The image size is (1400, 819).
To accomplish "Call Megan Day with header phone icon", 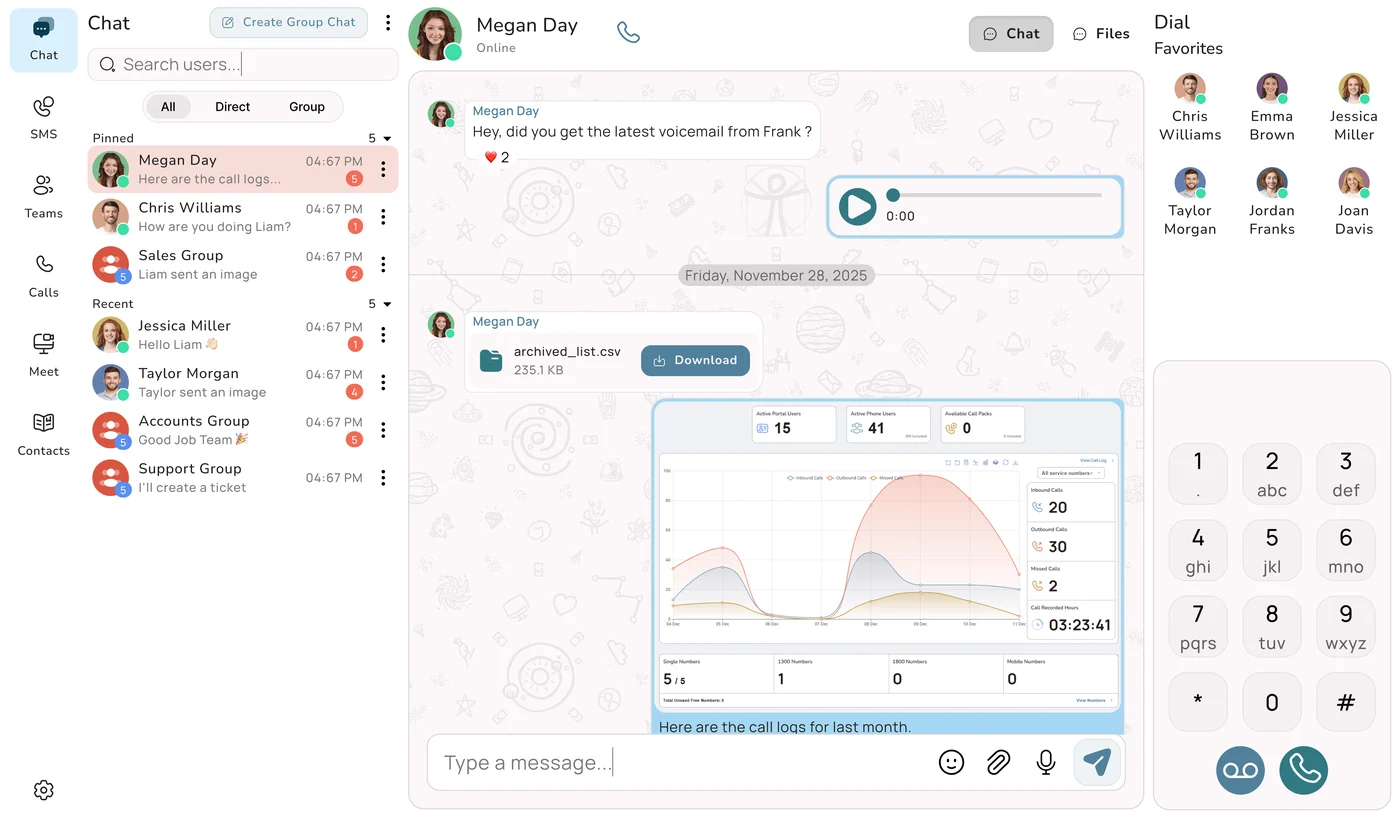I will [x=628, y=33].
